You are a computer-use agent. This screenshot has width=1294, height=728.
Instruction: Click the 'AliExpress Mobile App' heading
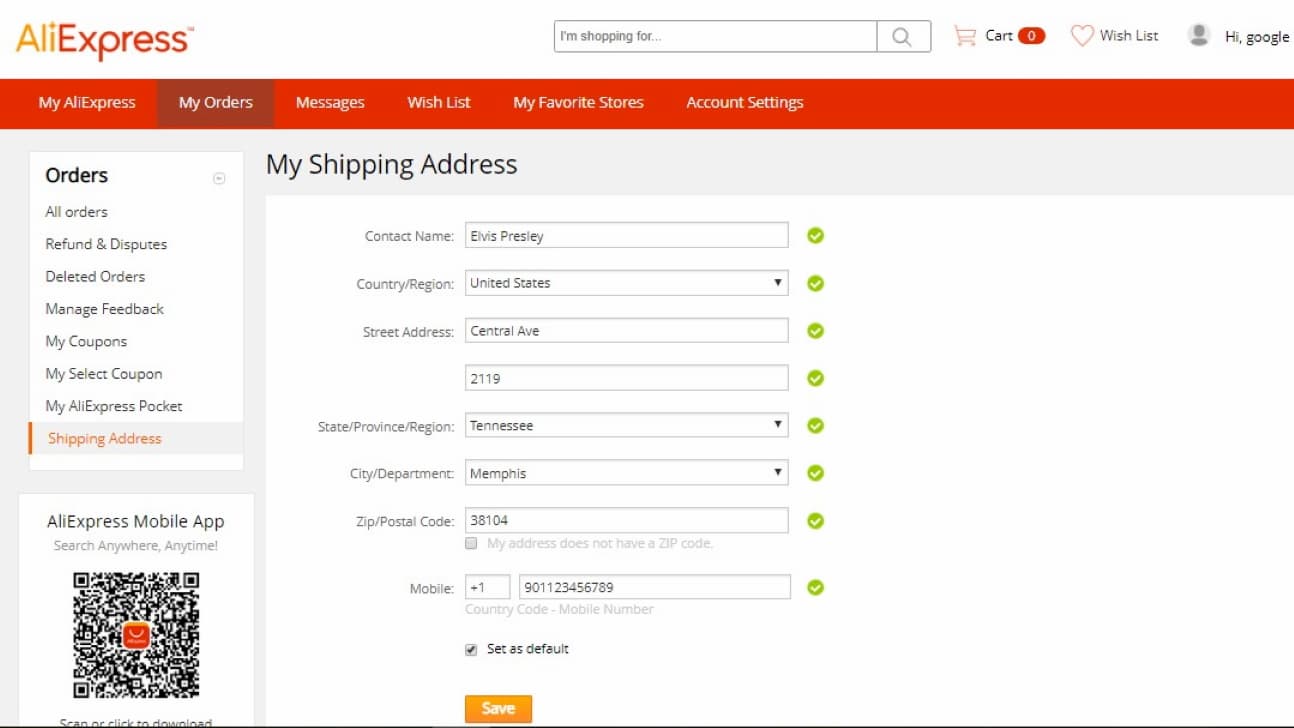pyautogui.click(x=136, y=521)
